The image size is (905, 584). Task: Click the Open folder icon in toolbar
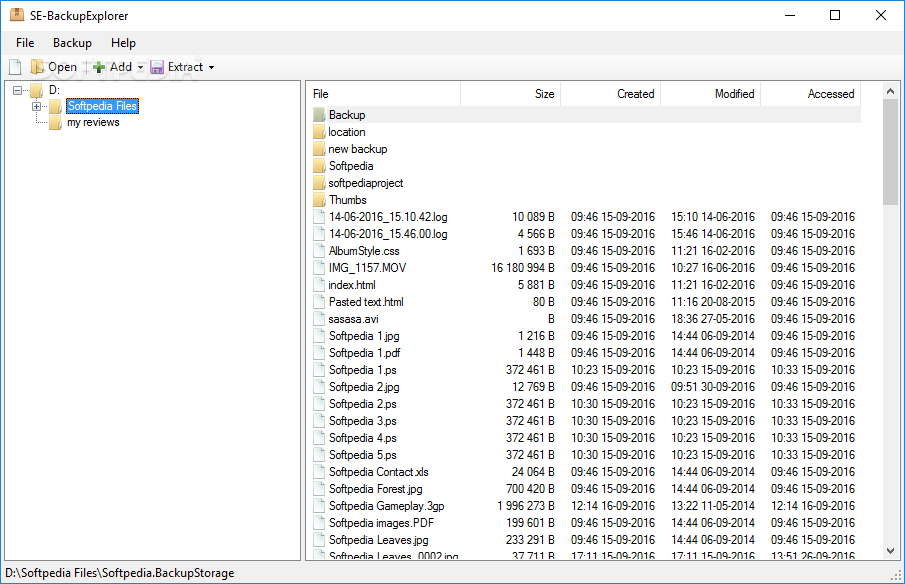coord(37,67)
